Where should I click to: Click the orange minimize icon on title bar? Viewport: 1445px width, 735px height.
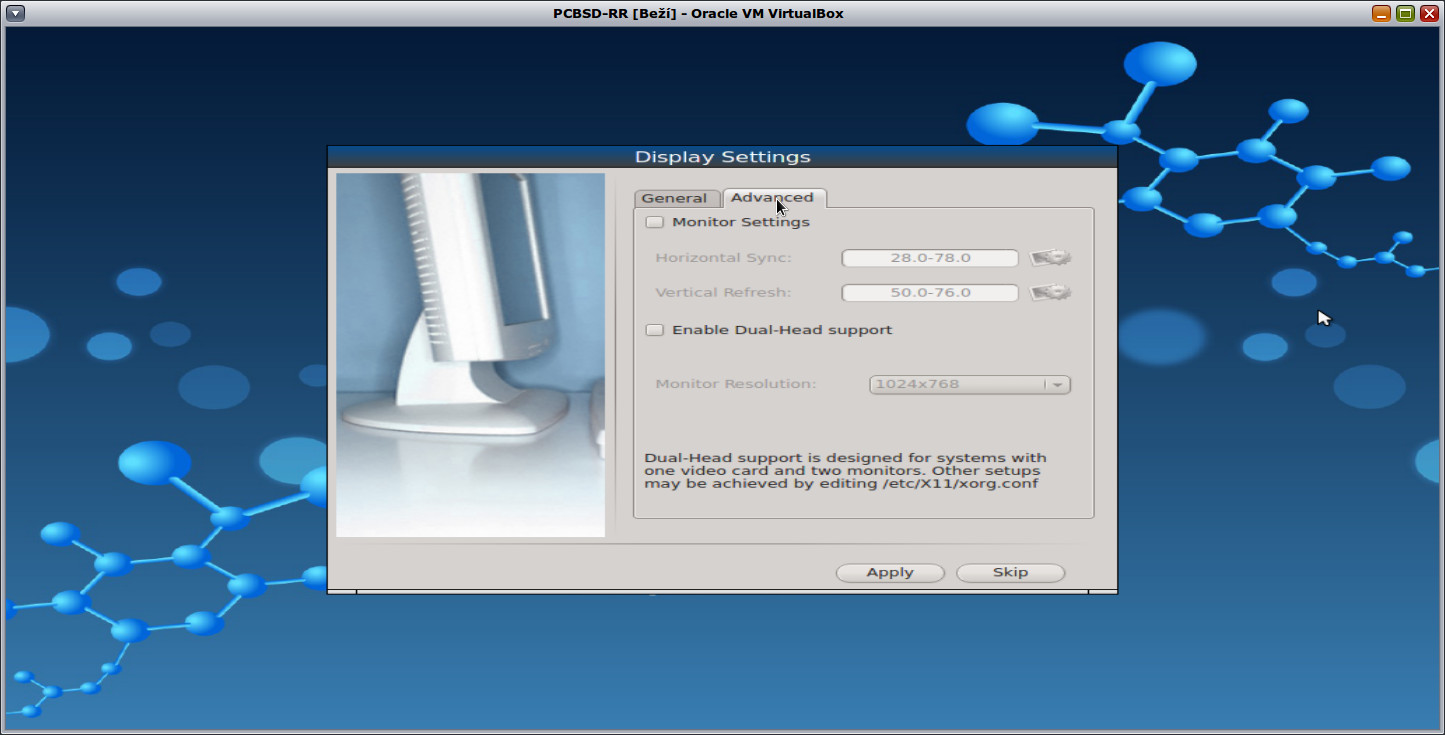tap(1382, 13)
